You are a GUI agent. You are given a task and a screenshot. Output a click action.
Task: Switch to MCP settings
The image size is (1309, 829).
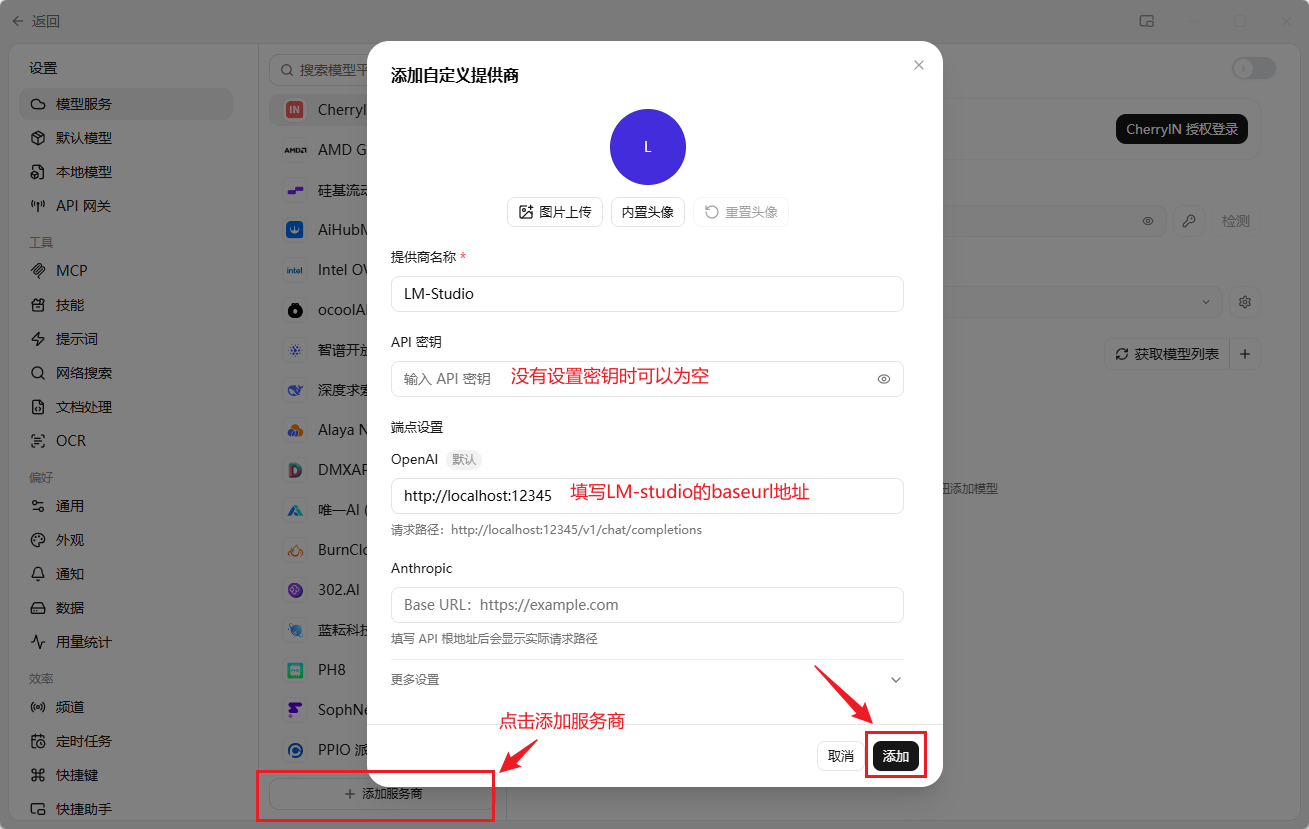click(x=126, y=271)
